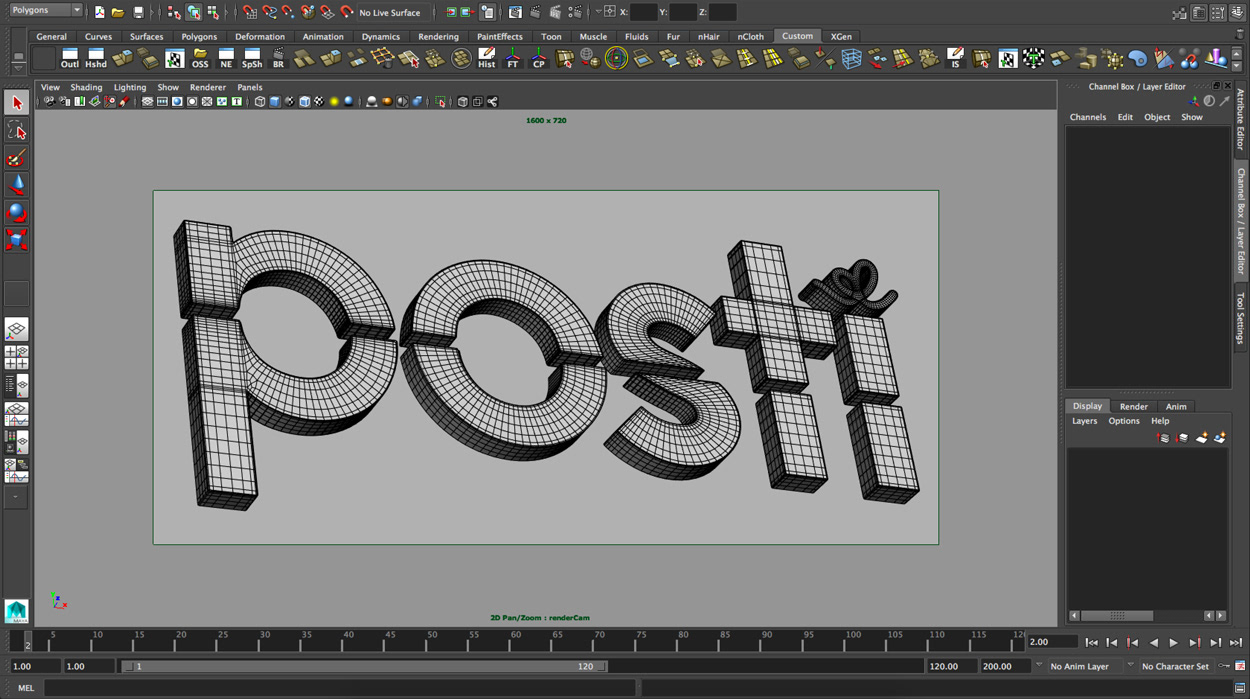Open the animation preferences icon beside the key
The width and height of the screenshot is (1250, 699).
pos(1240,666)
